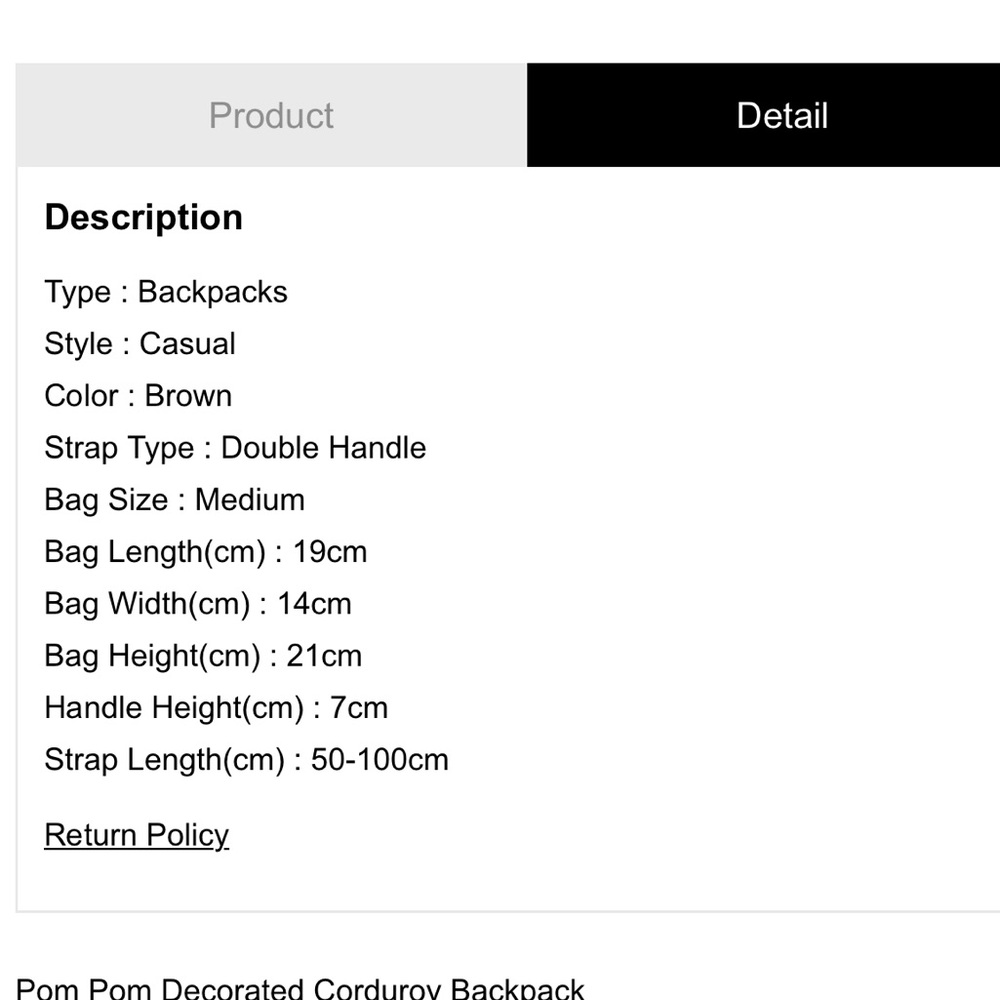Click the Strap Length 50-100cm specification
The width and height of the screenshot is (1000, 1000).
(246, 760)
